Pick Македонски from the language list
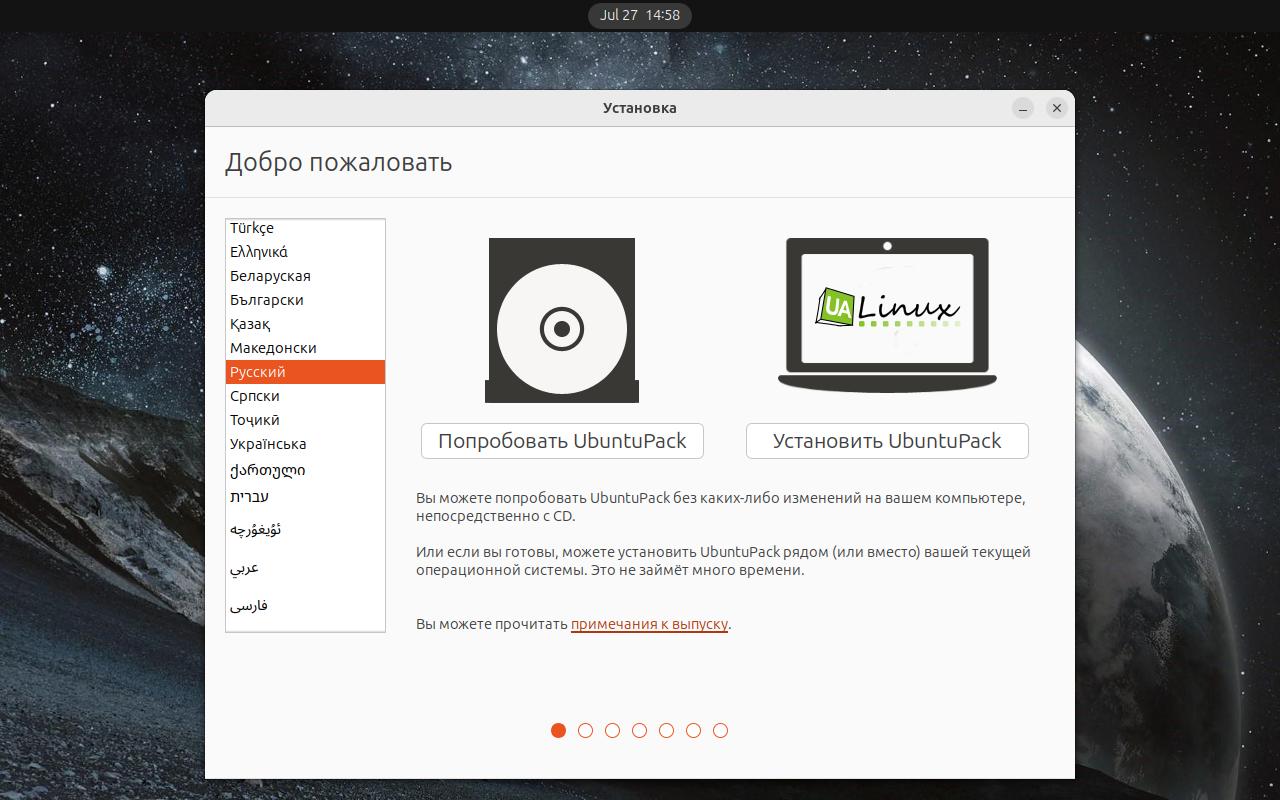The image size is (1280, 800). click(x=305, y=348)
